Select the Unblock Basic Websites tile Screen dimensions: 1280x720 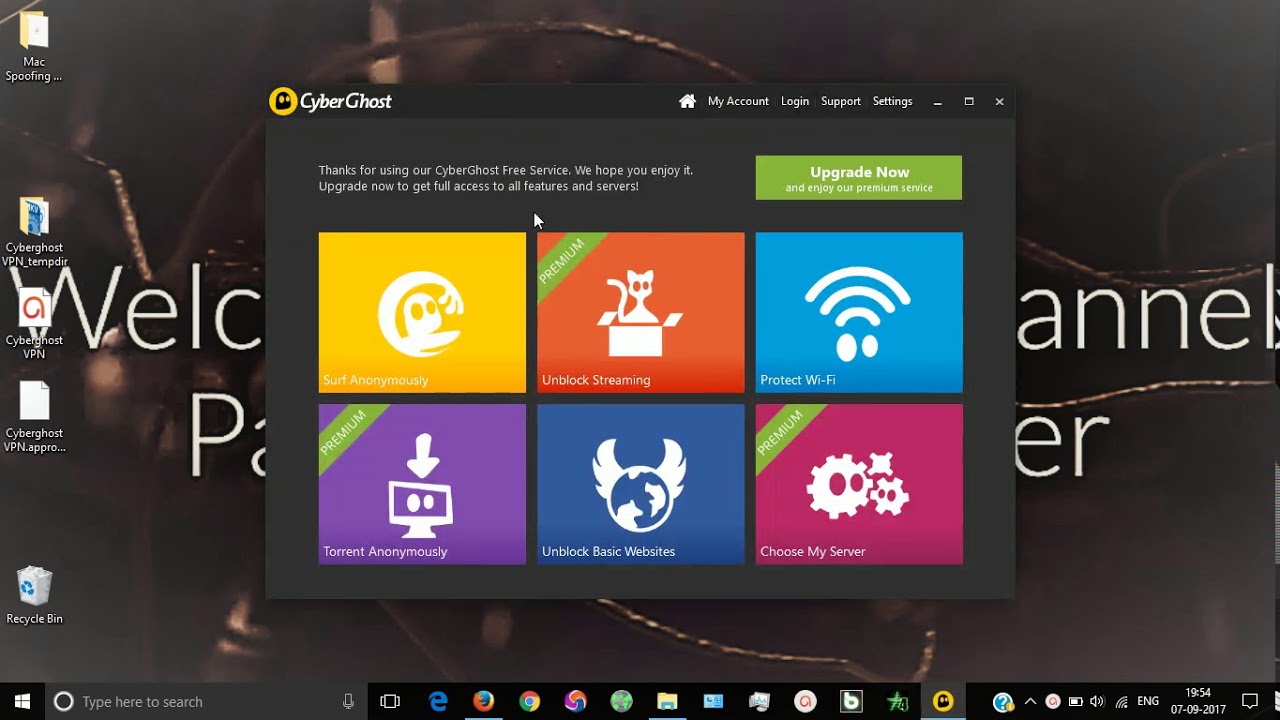point(641,484)
